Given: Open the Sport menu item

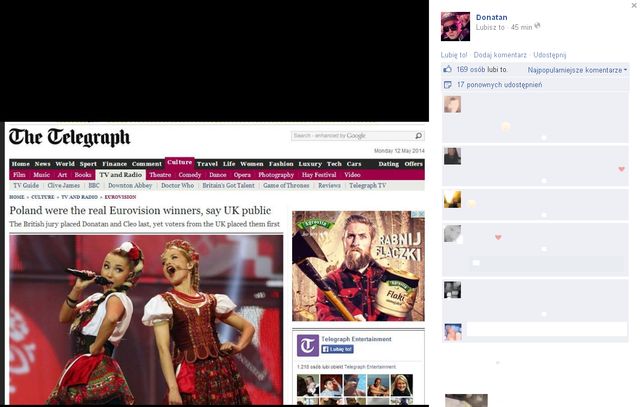Looking at the screenshot, I should pos(88,164).
